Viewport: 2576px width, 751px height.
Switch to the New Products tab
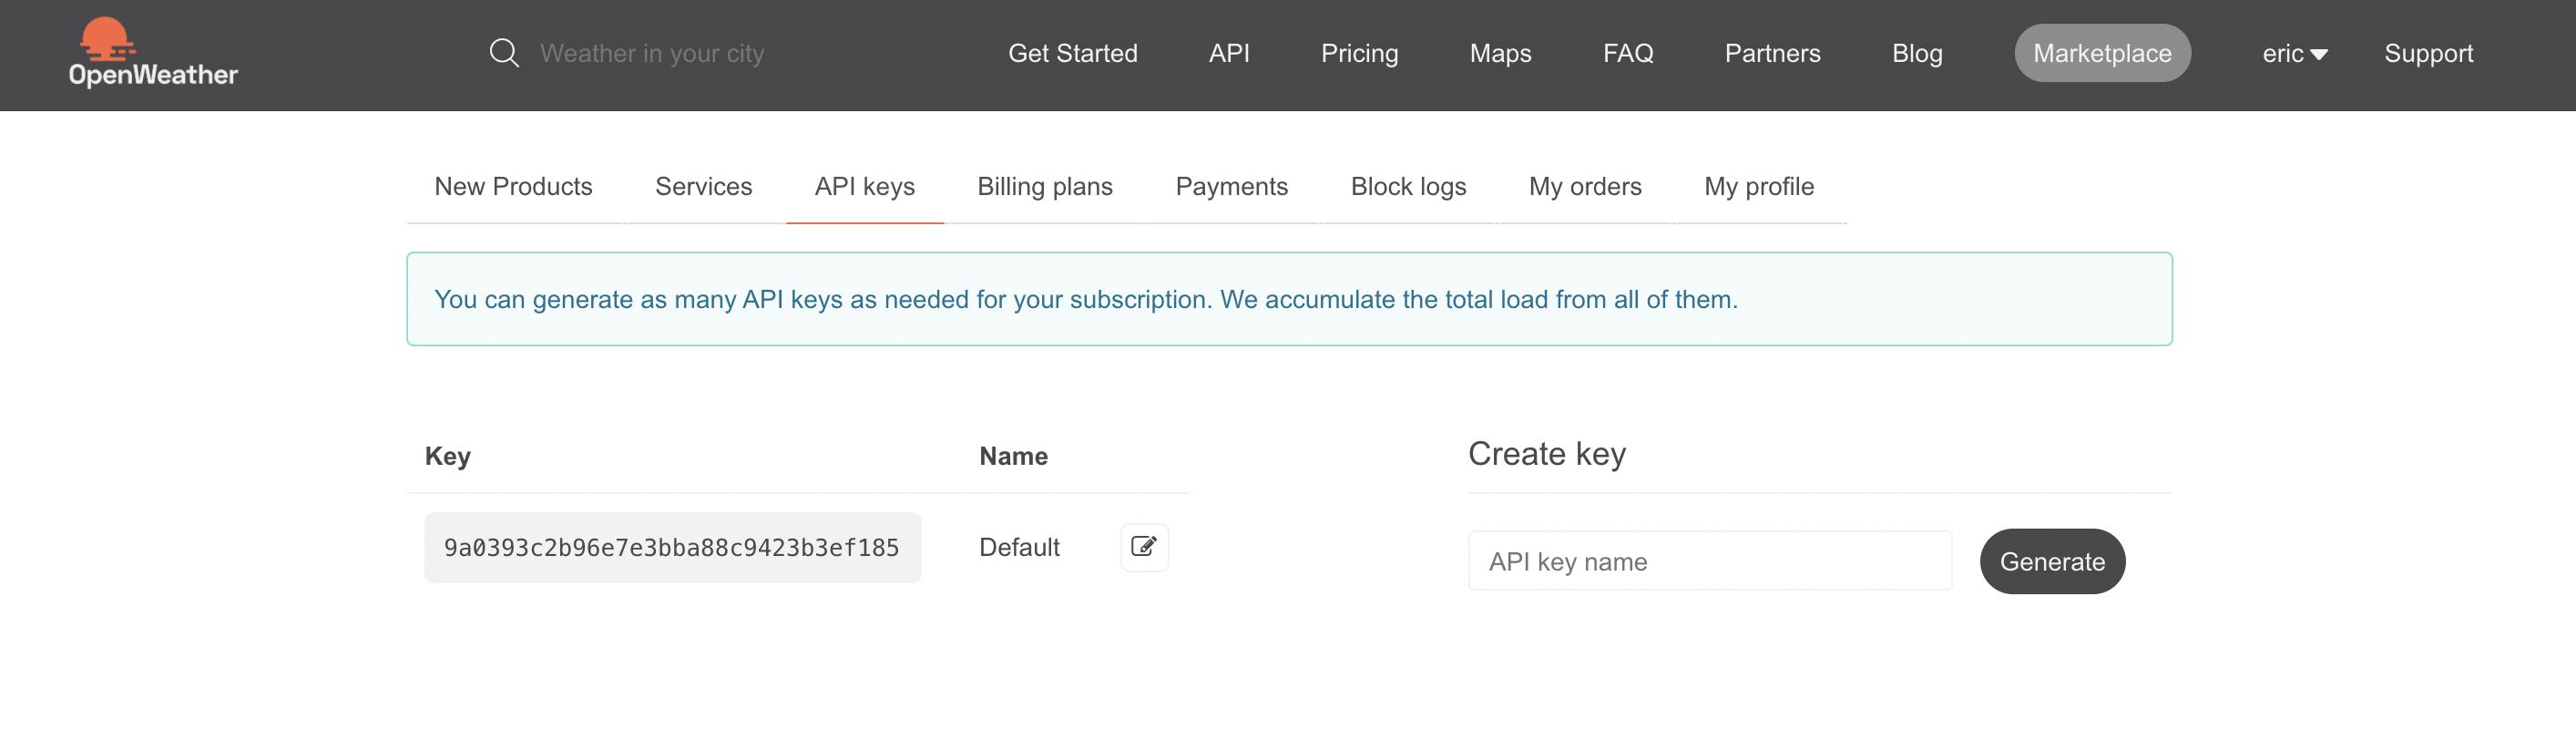513,186
